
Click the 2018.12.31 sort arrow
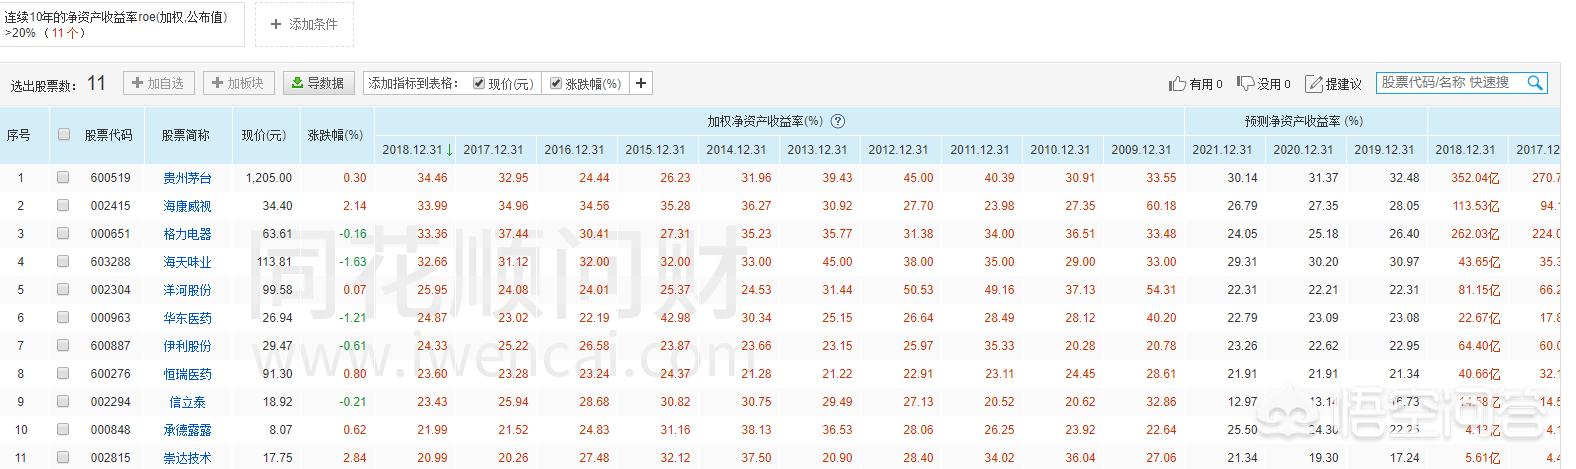(449, 149)
